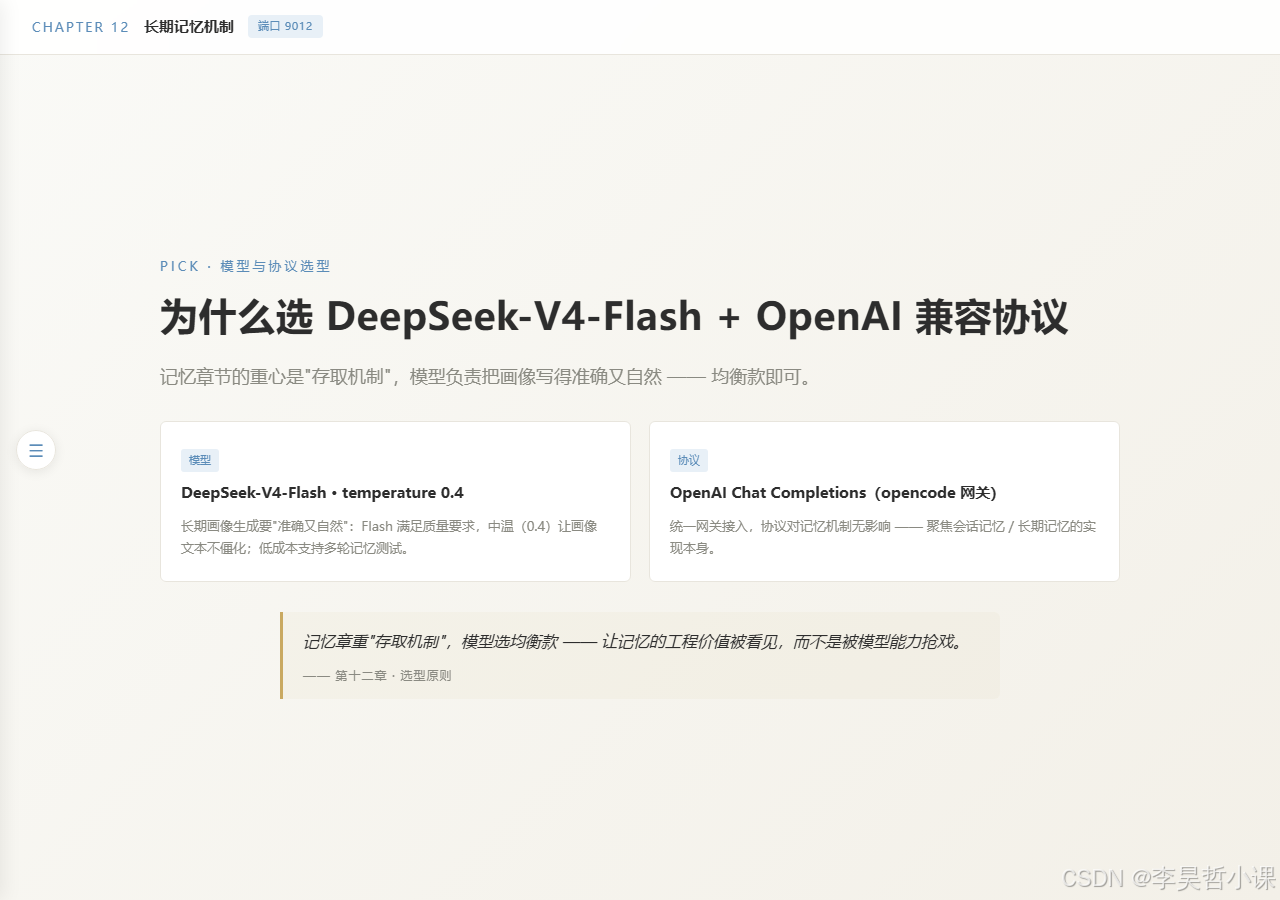Click the description starting with 长期画像生成要
The height and width of the screenshot is (900, 1280).
coord(389,537)
